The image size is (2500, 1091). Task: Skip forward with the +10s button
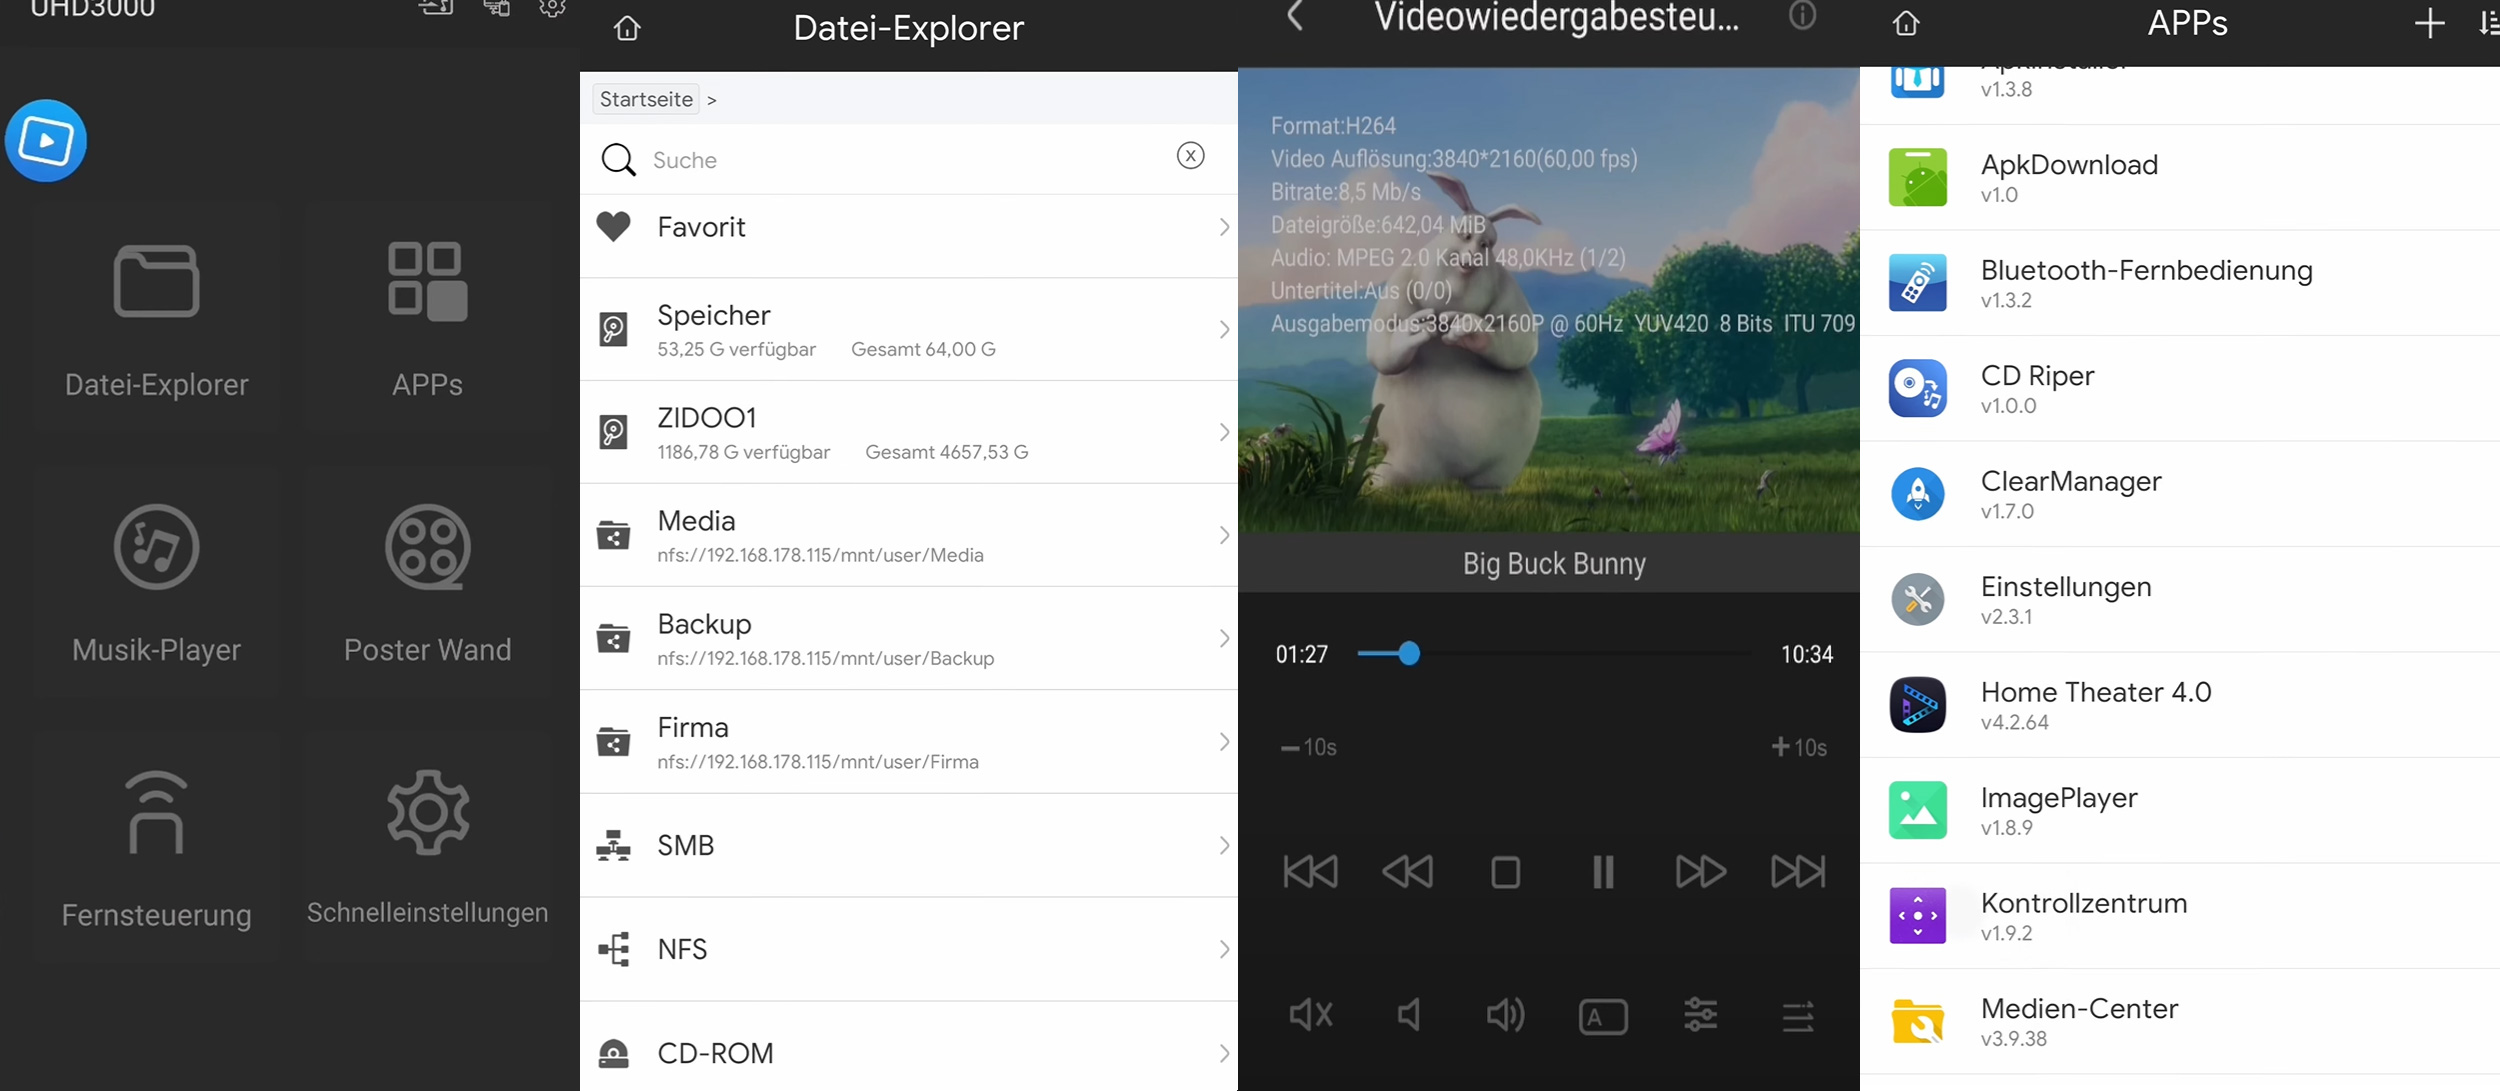(x=1799, y=748)
